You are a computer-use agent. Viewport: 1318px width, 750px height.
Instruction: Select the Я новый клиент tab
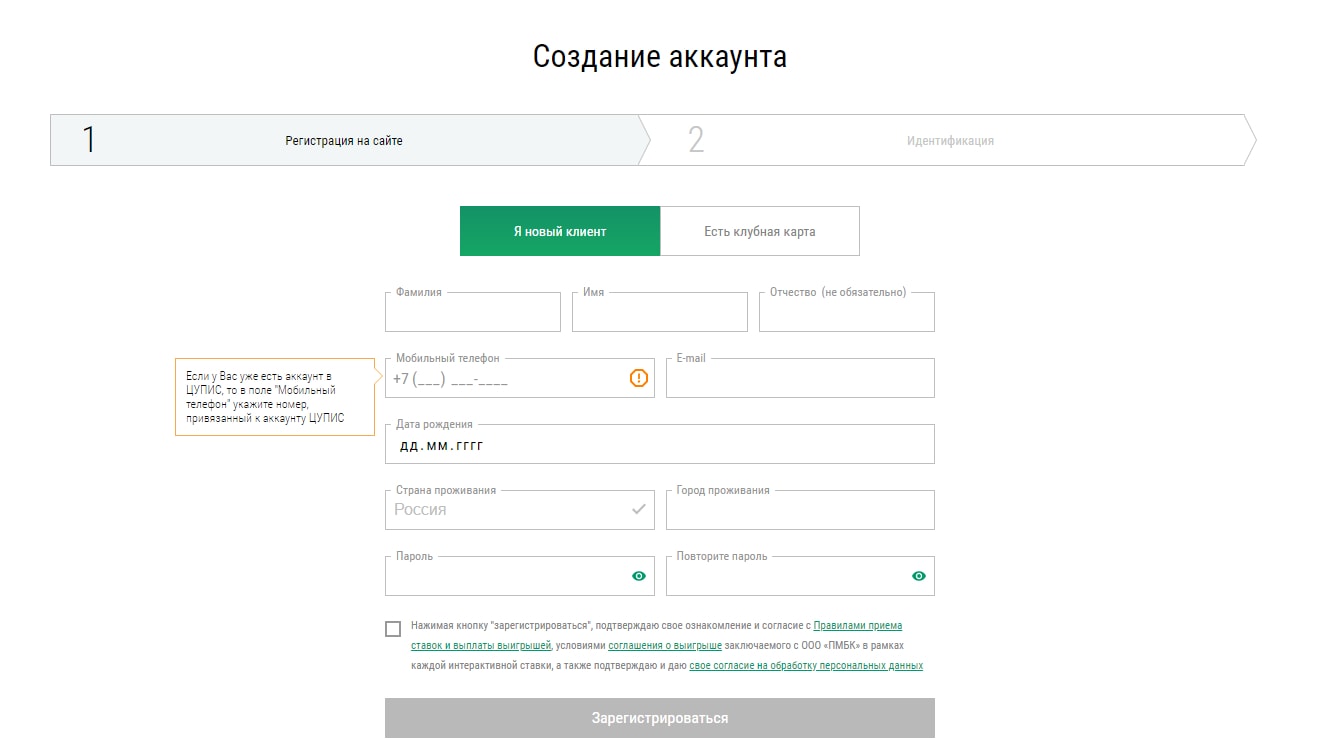[560, 231]
